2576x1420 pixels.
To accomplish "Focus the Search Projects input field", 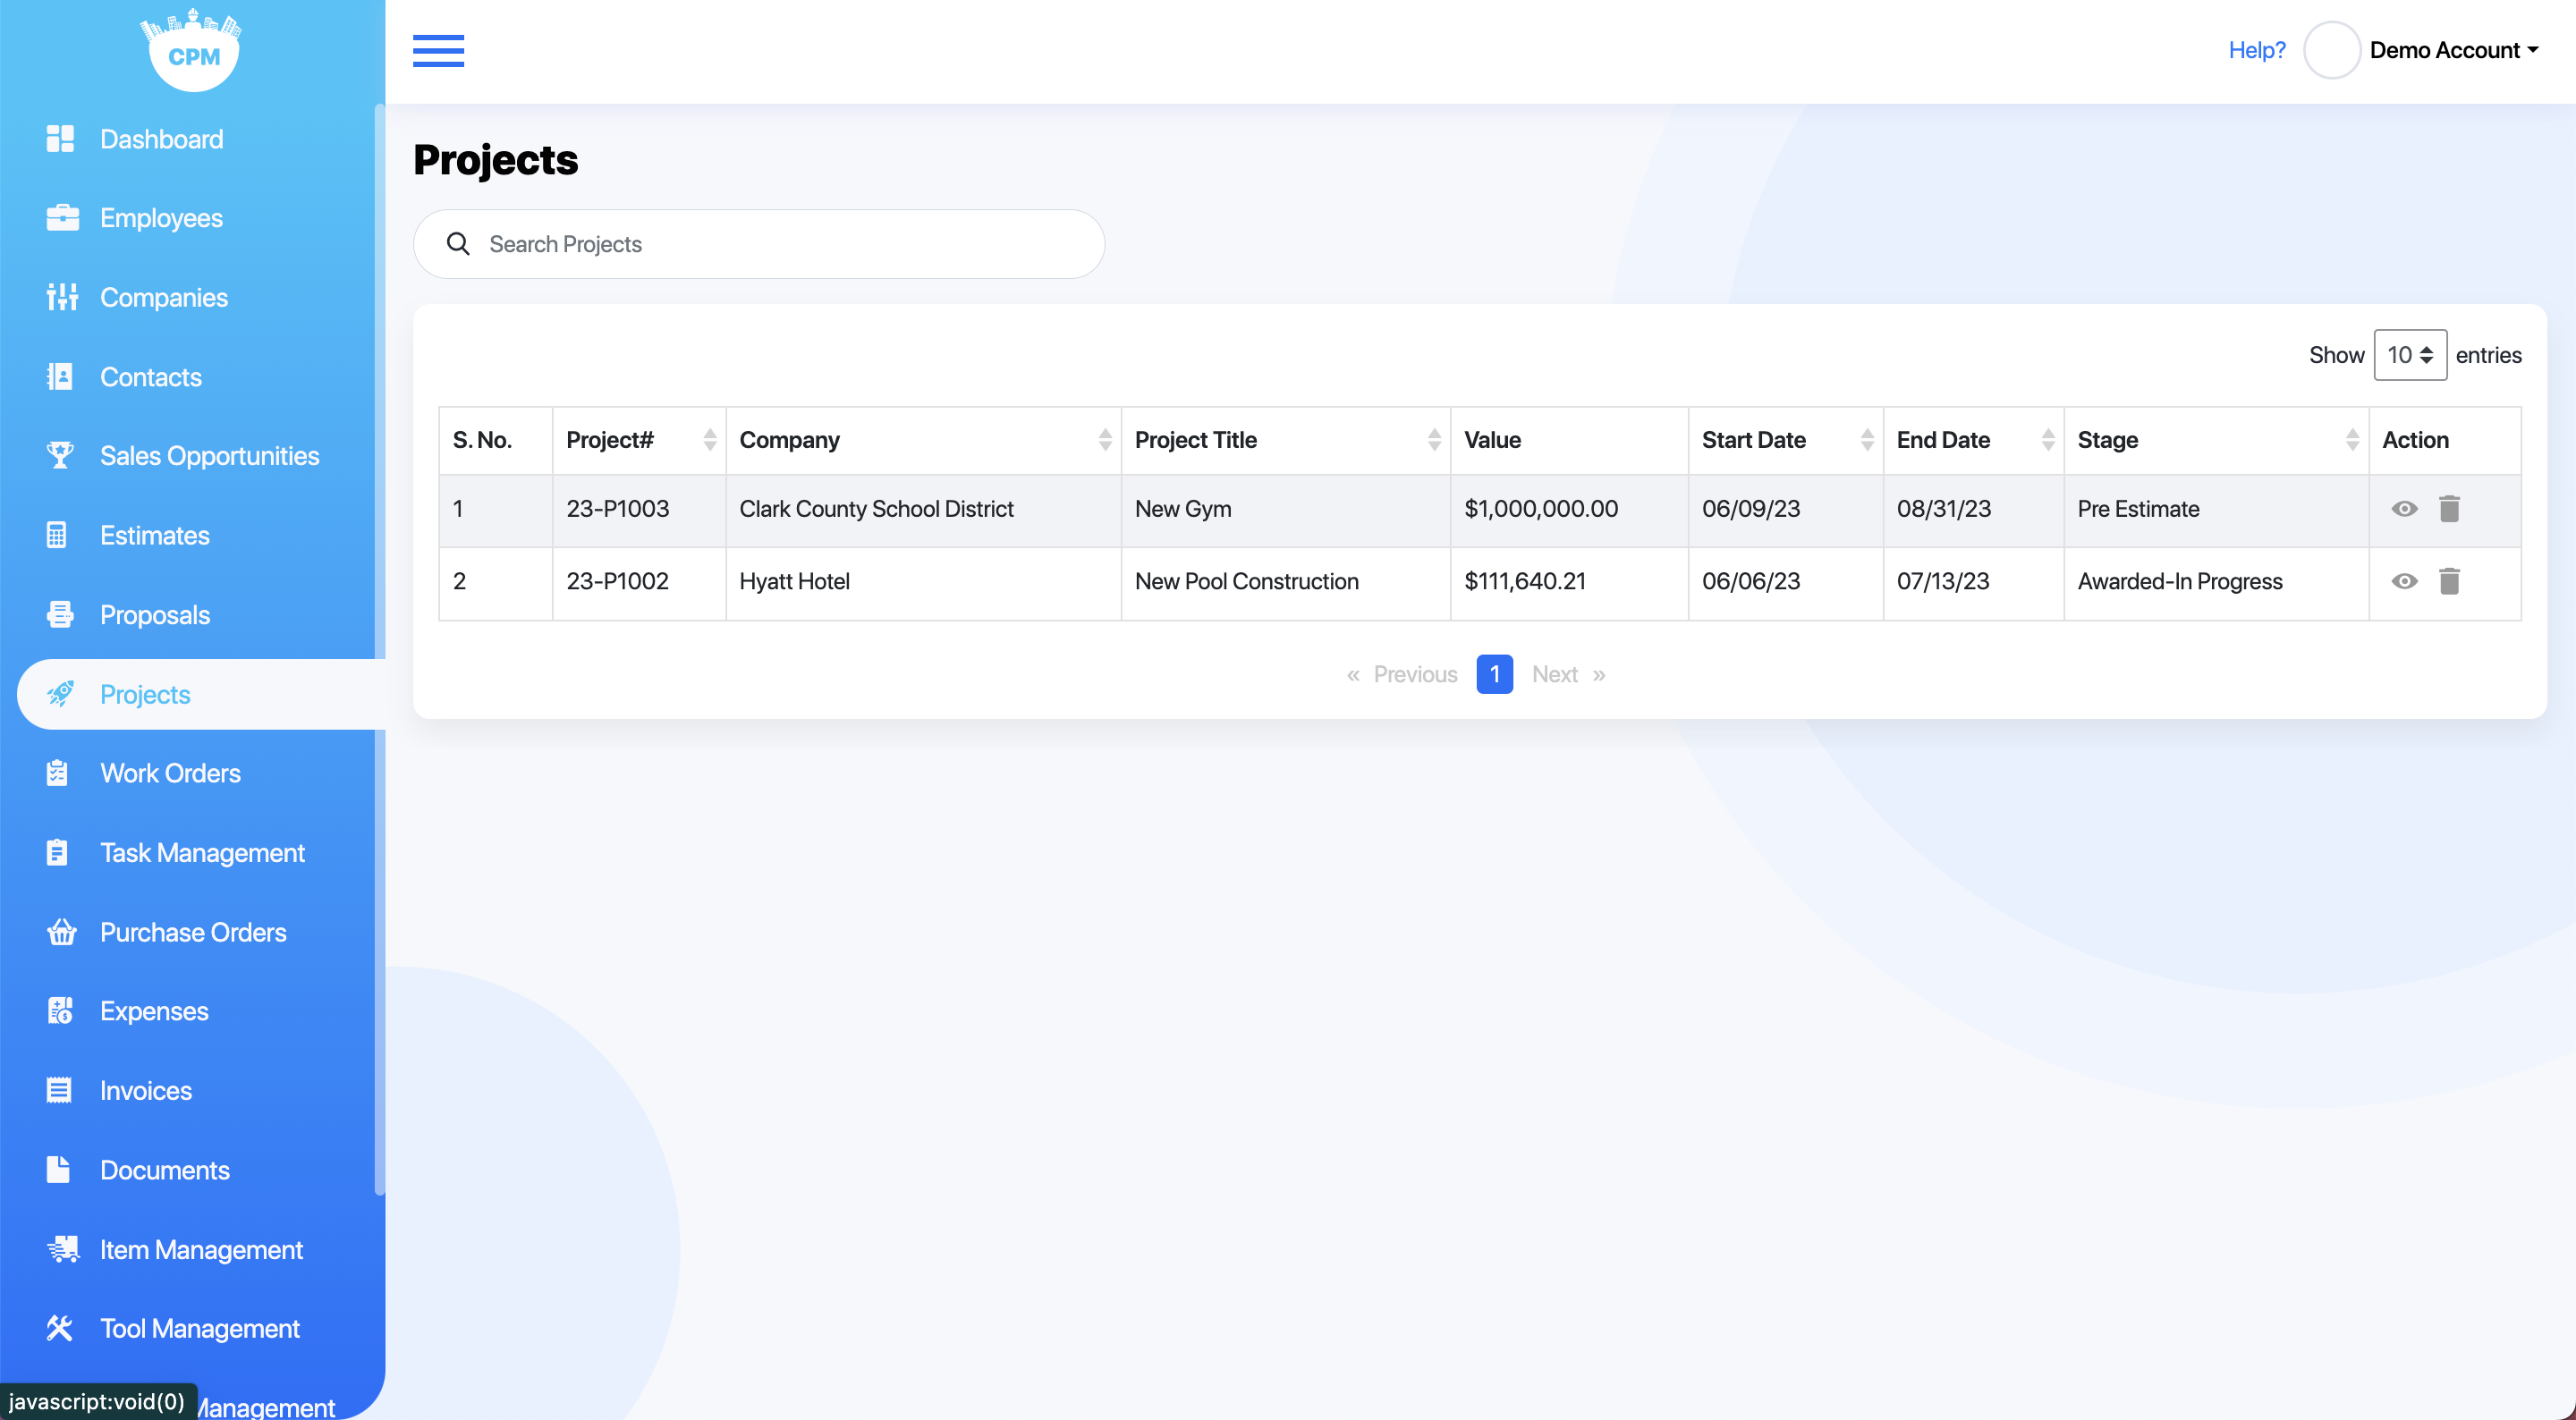I will (759, 244).
